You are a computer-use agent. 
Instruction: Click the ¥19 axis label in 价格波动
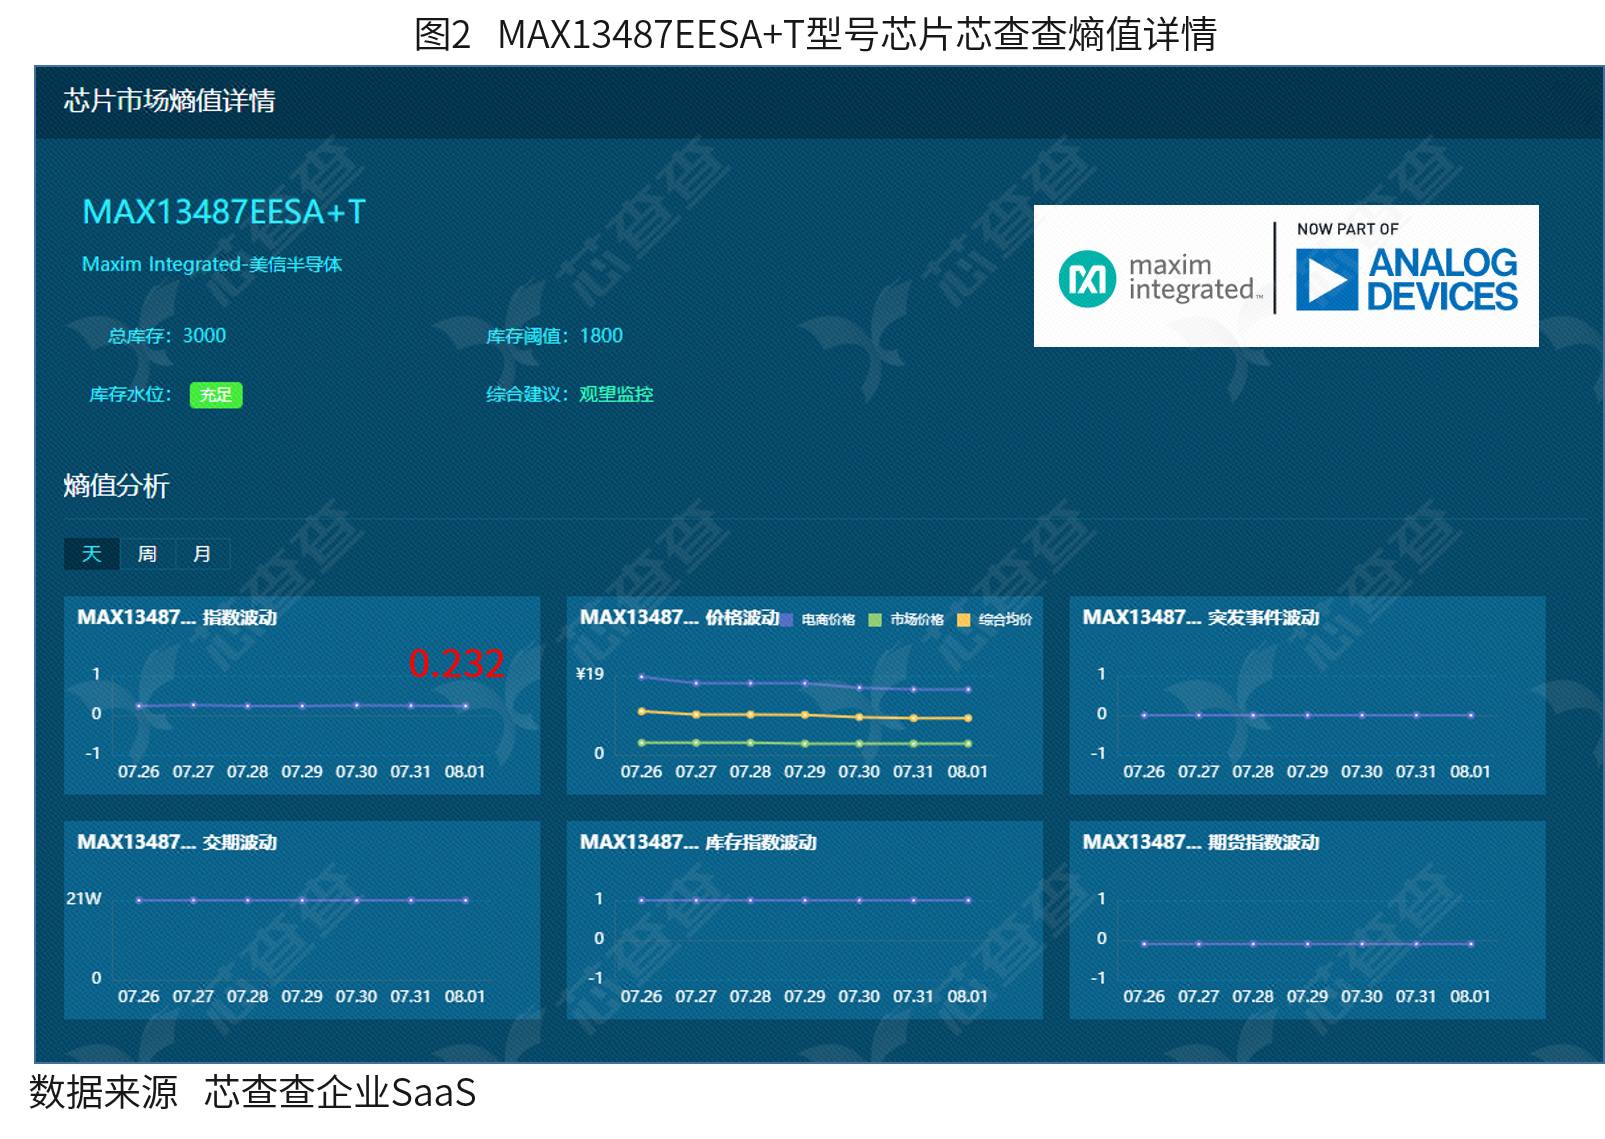pyautogui.click(x=590, y=674)
